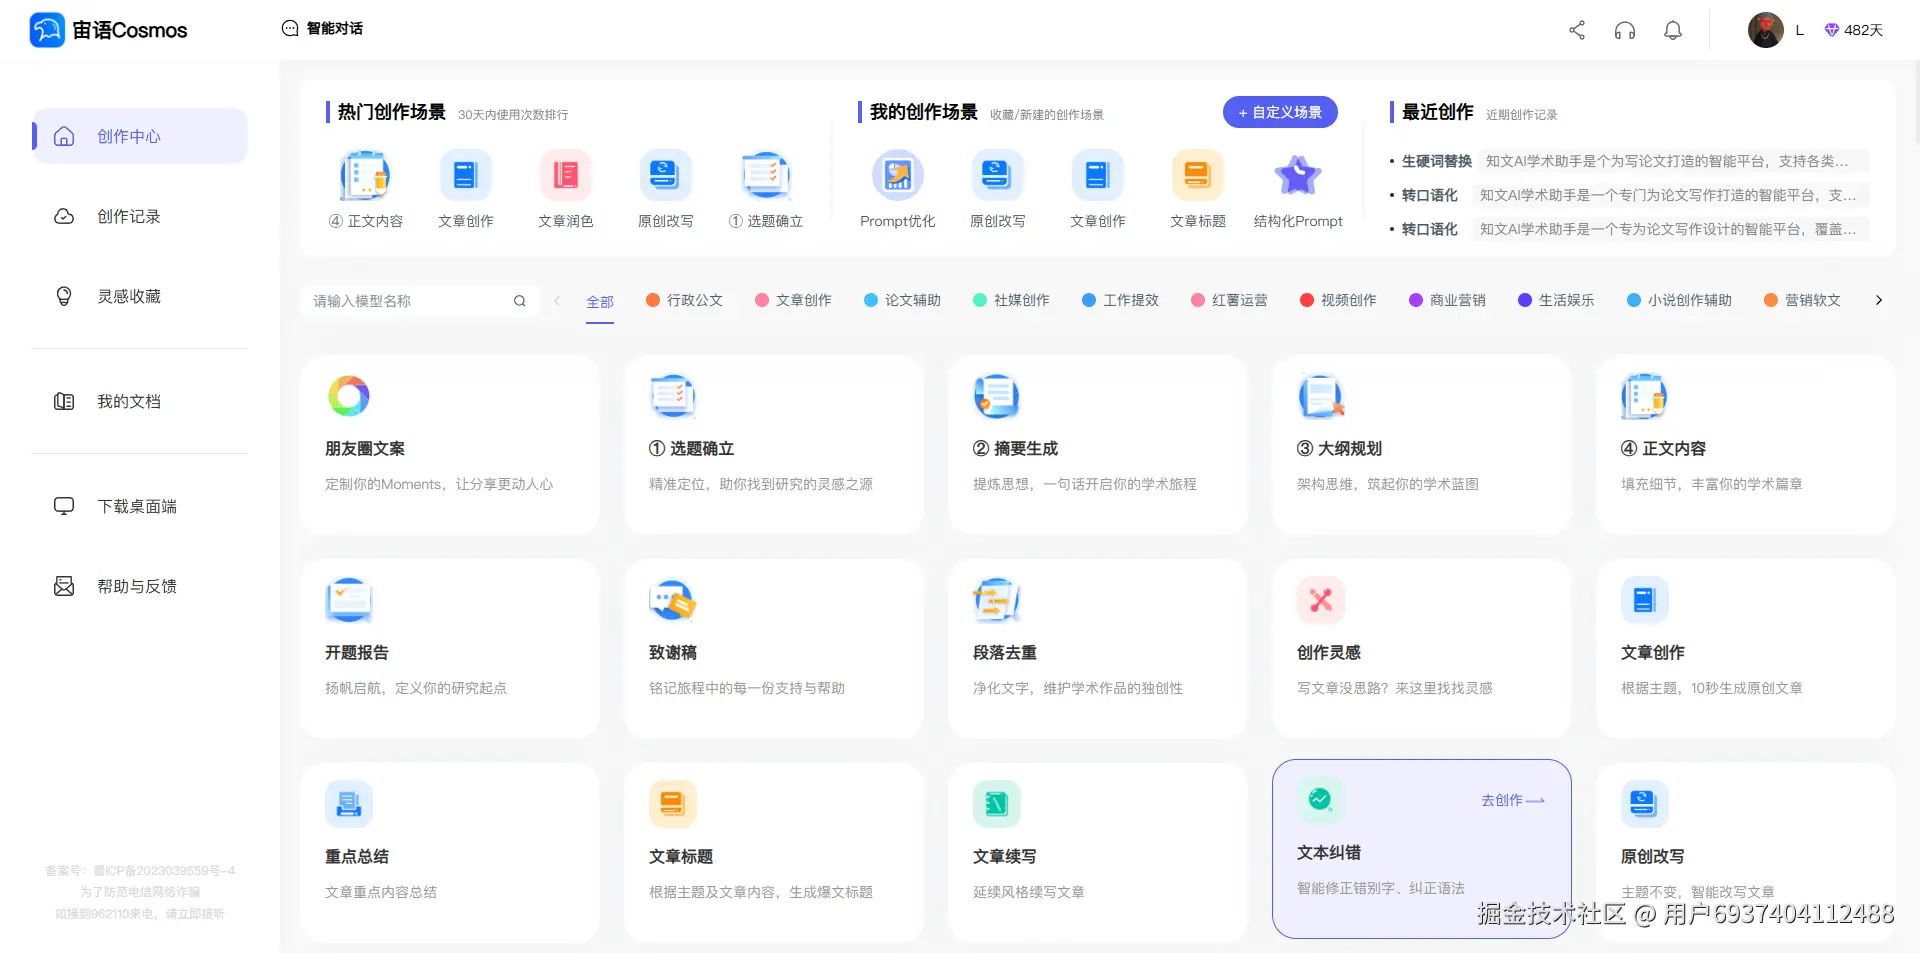
Task: Click ④ 正文内容 icon in 热门创作场景
Action: [x=365, y=176]
